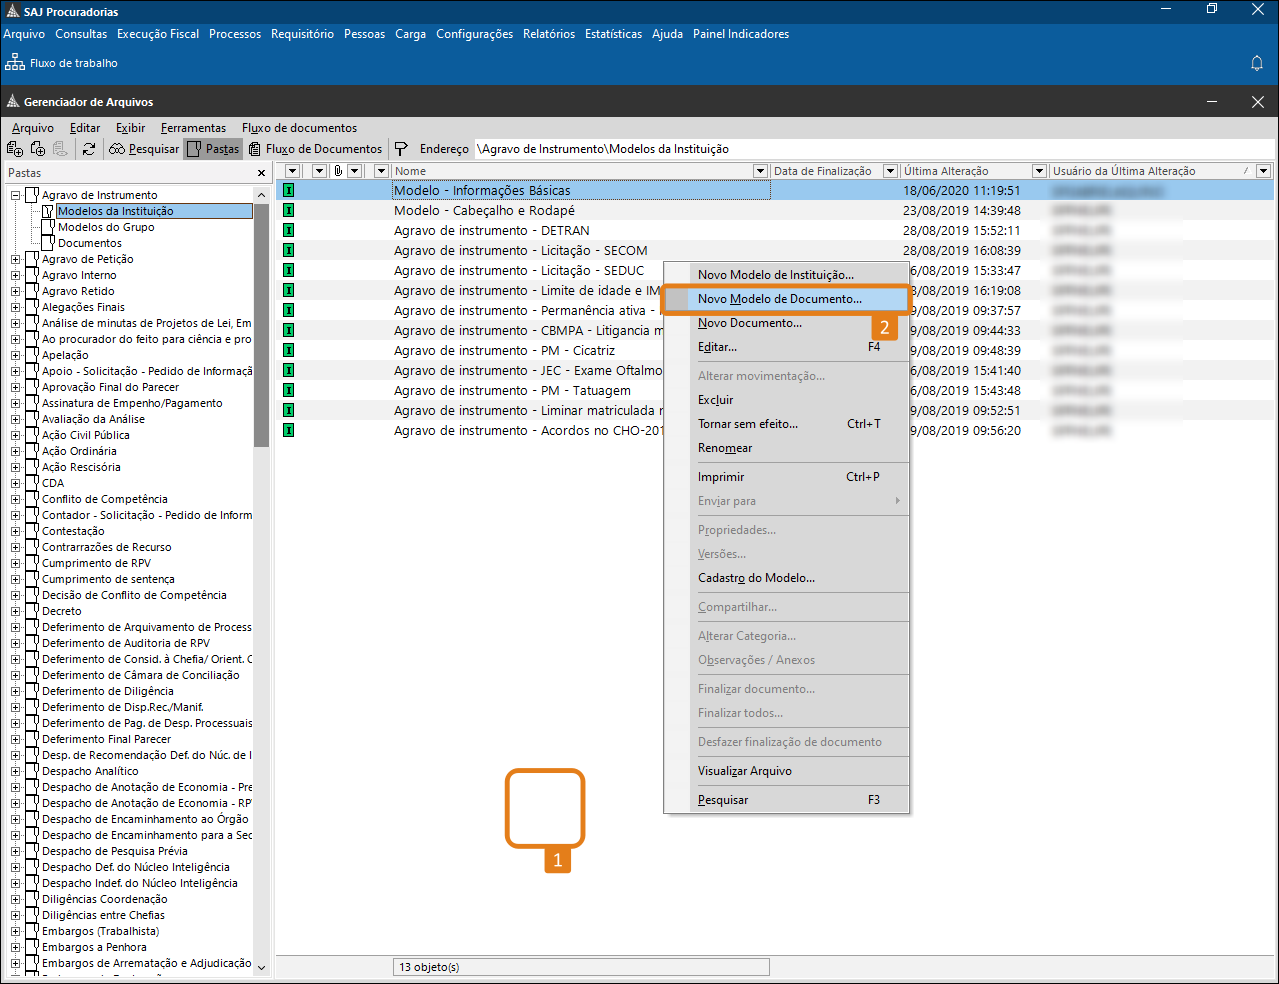Click the first new document toolbar icon
The image size is (1279, 984).
14,149
